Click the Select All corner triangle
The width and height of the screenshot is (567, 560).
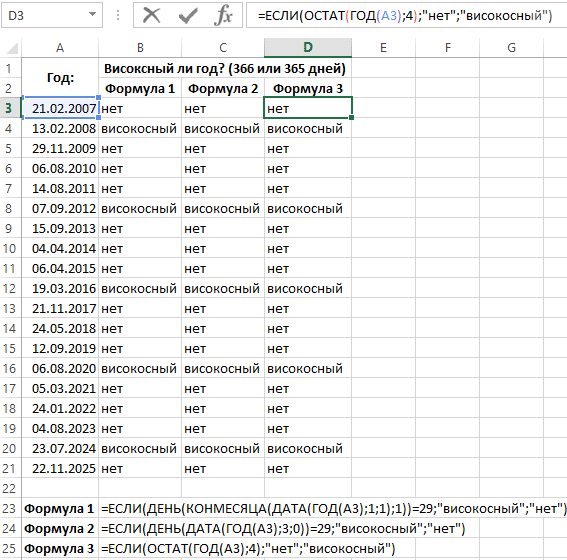tap(12, 48)
